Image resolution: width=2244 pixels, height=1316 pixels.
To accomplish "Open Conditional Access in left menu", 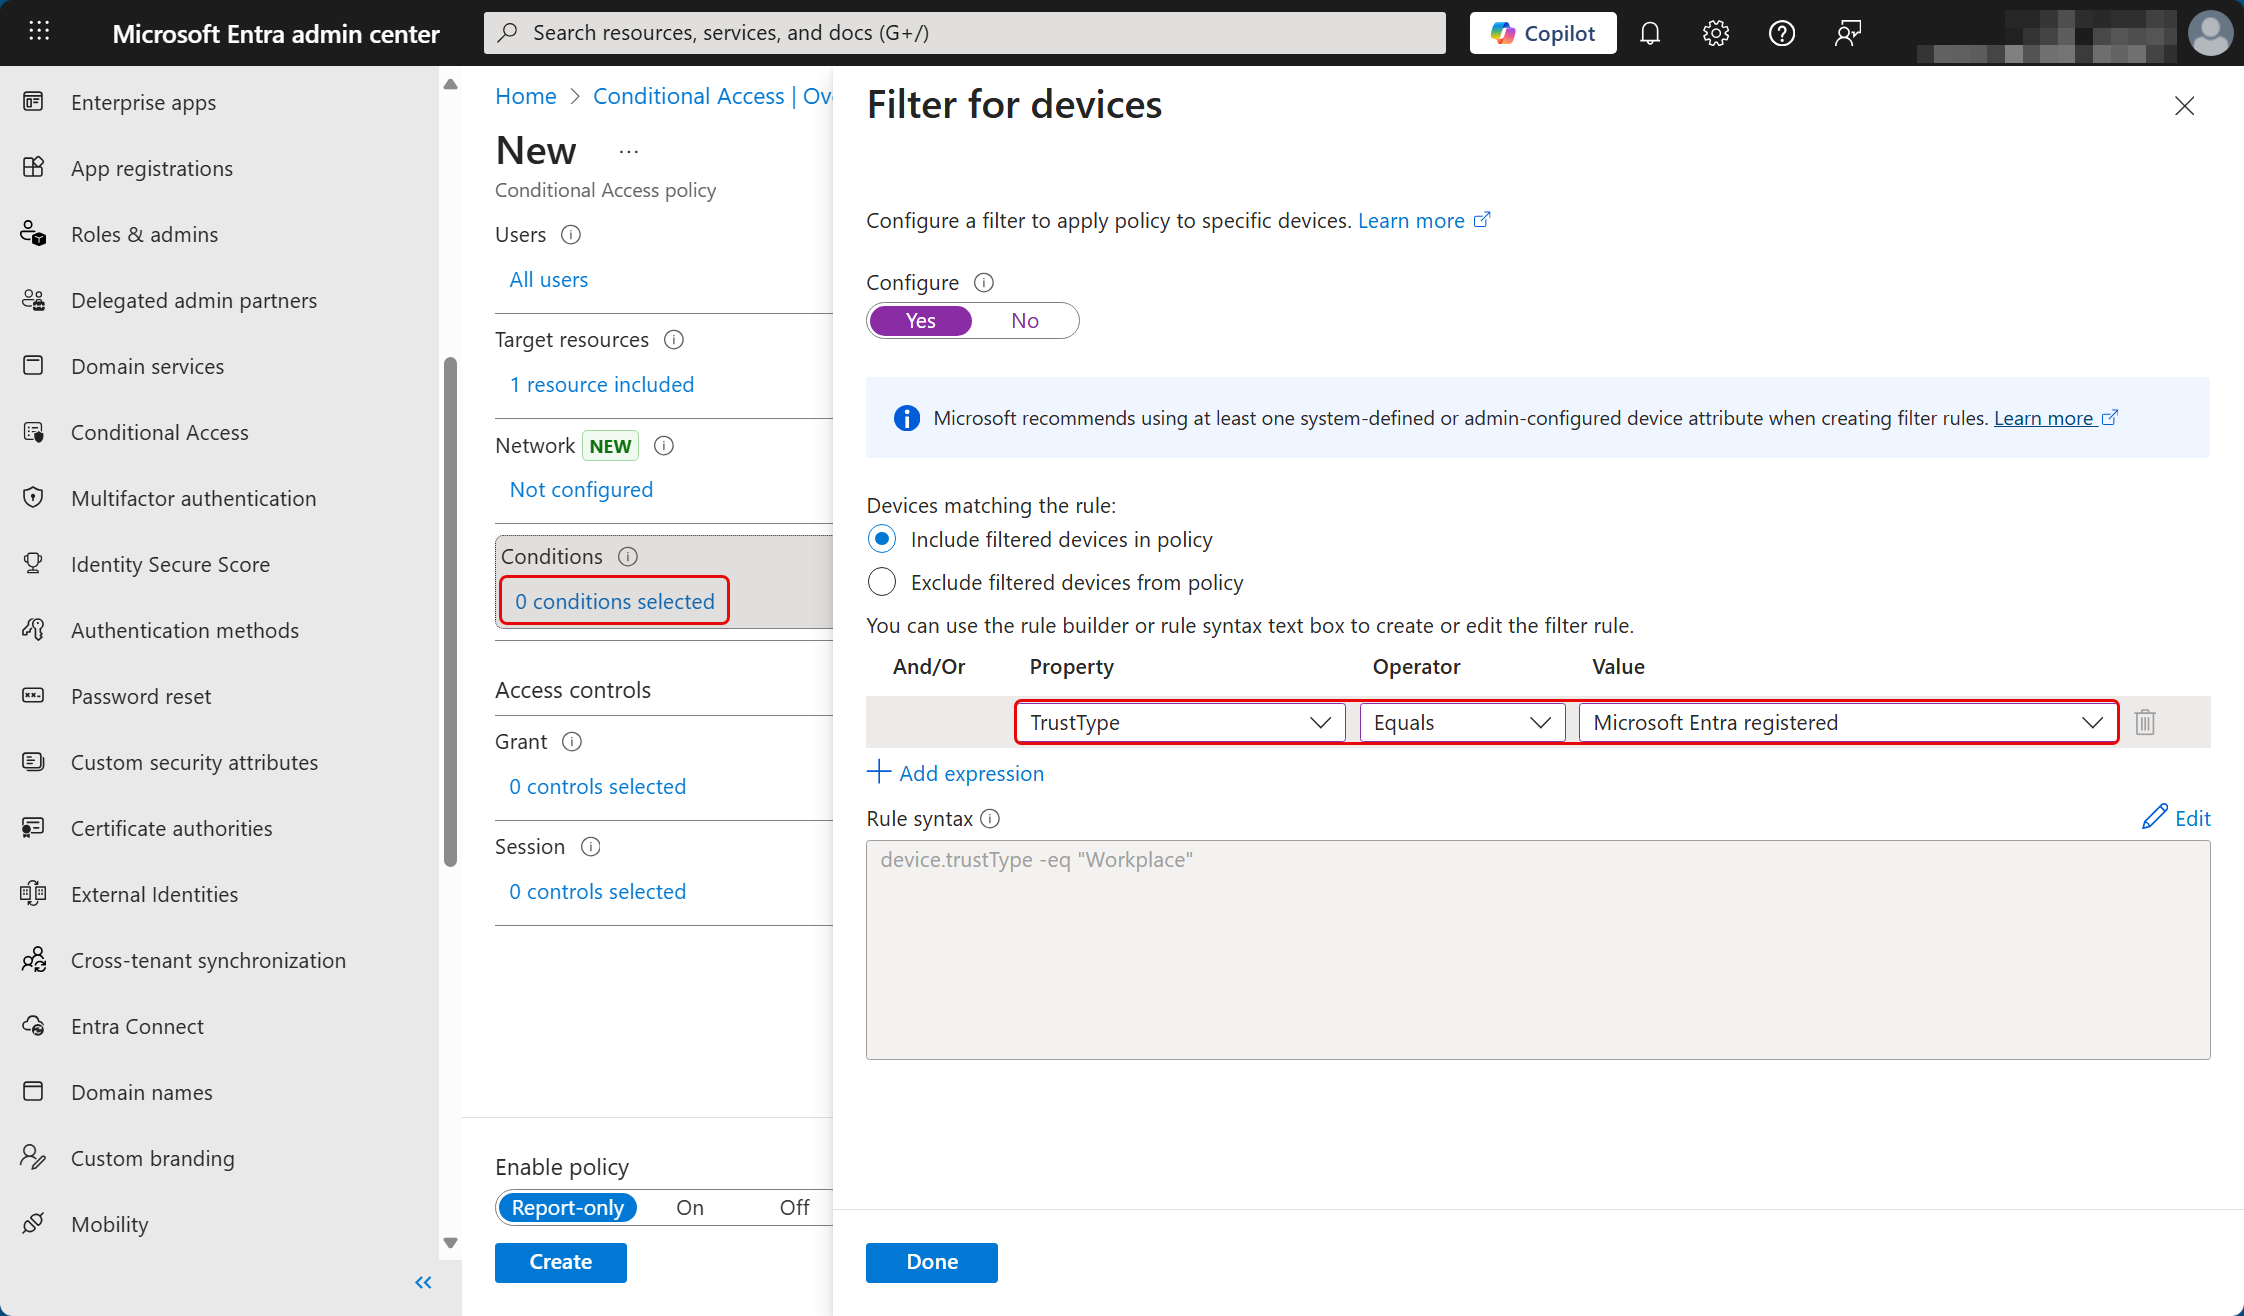I will tap(159, 432).
